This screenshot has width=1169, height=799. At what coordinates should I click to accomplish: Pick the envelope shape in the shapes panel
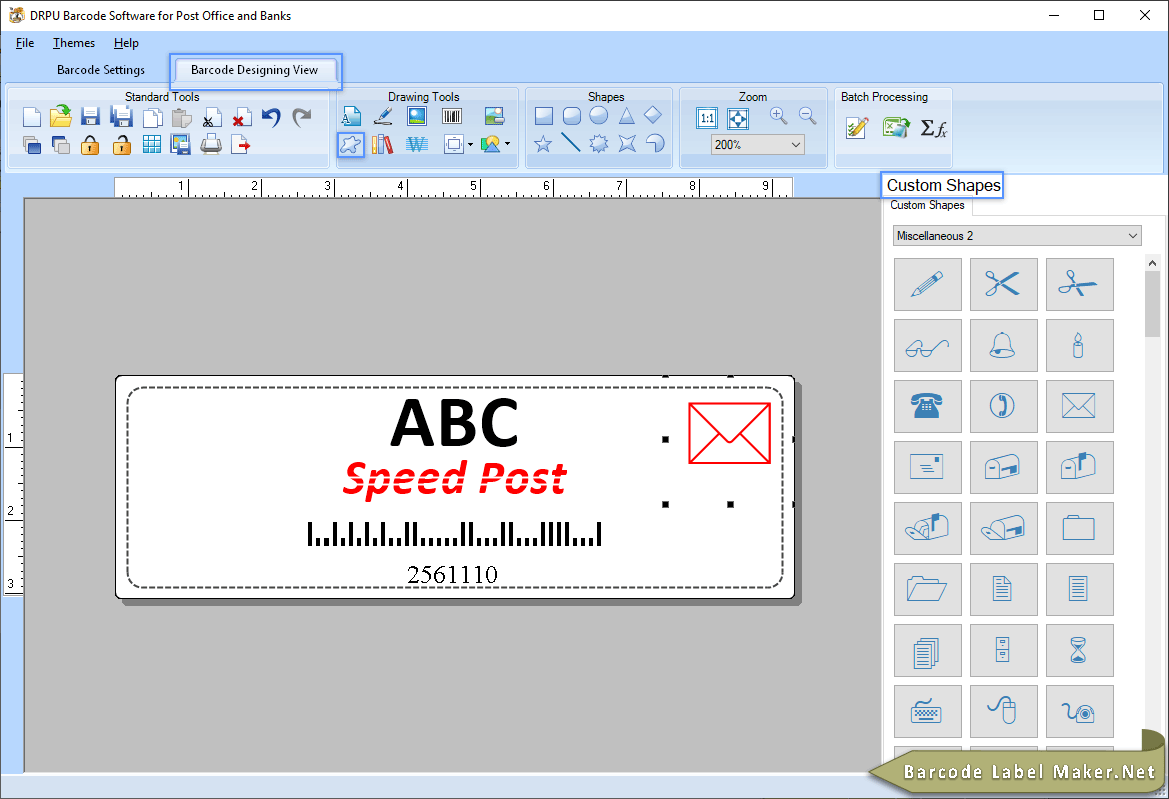1080,406
